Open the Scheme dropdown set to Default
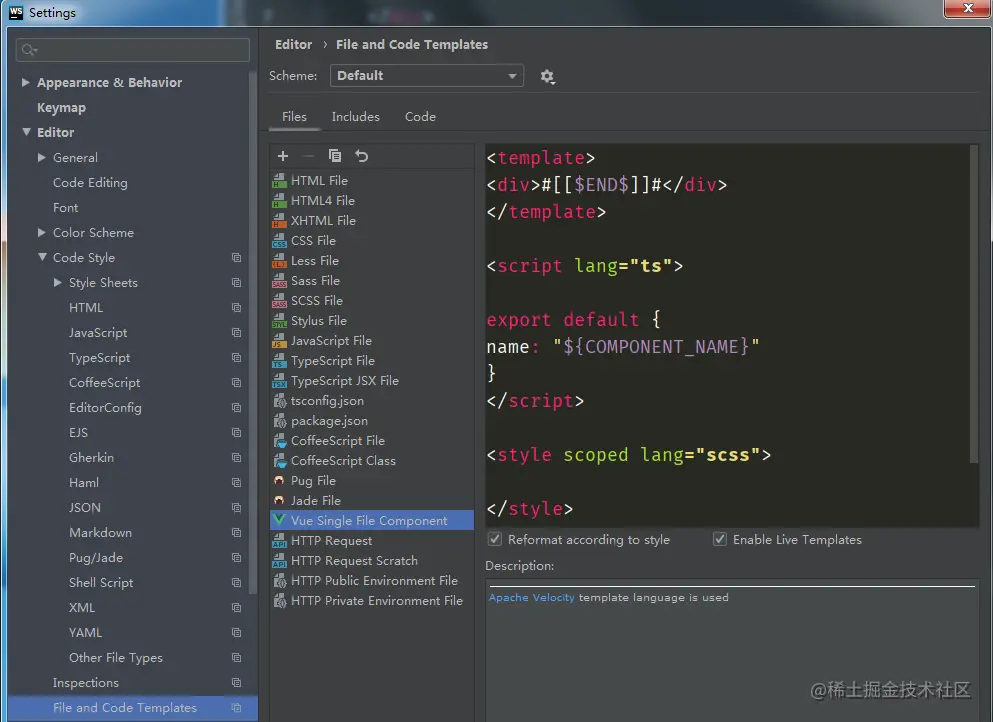Image resolution: width=993 pixels, height=722 pixels. point(427,76)
